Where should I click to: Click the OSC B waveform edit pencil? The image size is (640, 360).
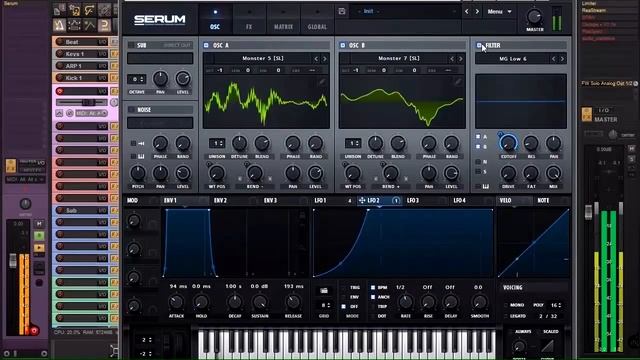pos(458,82)
